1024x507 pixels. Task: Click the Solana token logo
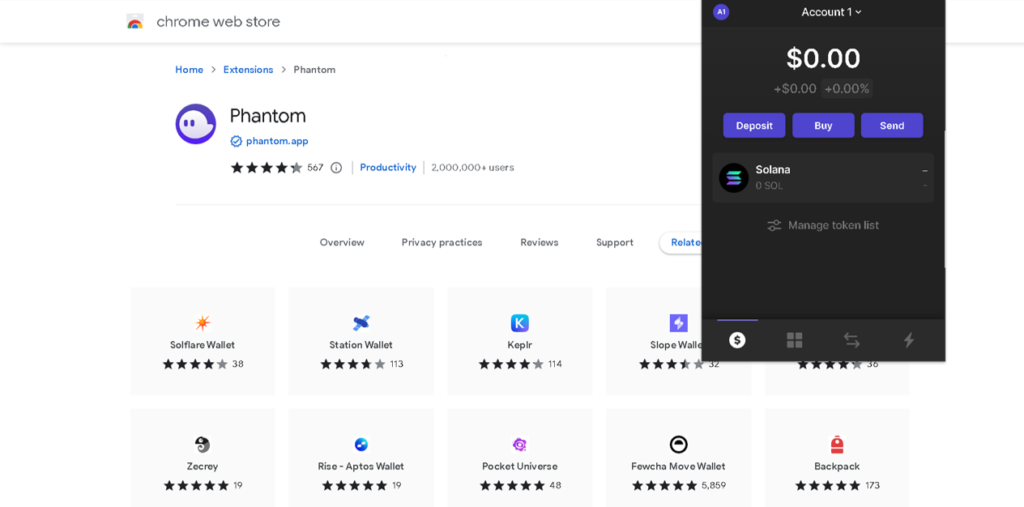click(x=733, y=178)
